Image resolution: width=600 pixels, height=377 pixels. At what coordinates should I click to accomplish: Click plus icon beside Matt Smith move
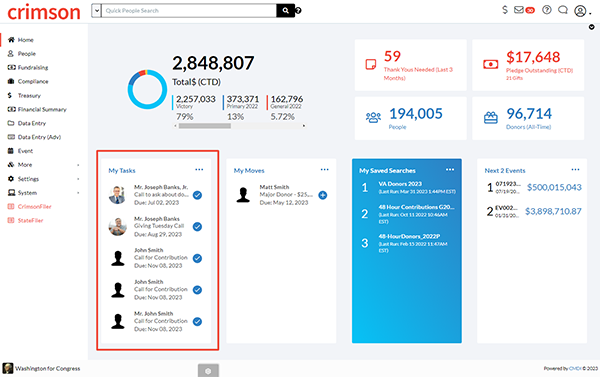pyautogui.click(x=323, y=195)
